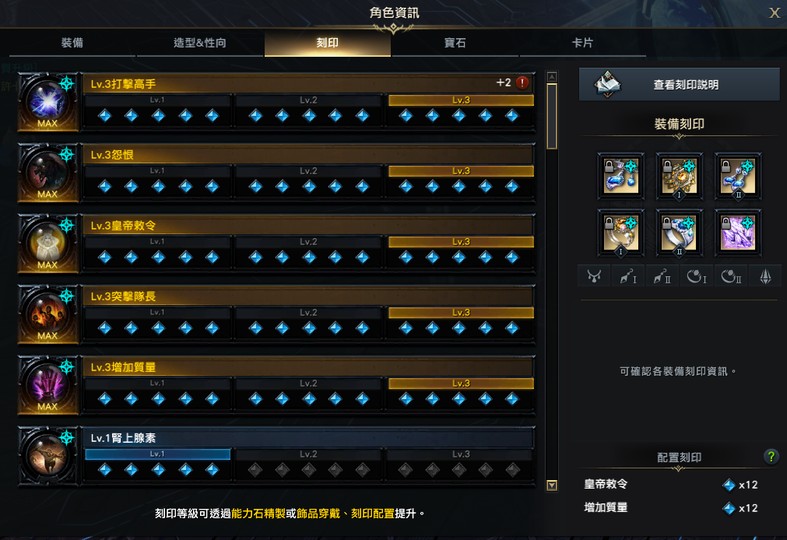
Task: Select the necklace equipment slot icon
Action: pyautogui.click(x=594, y=276)
